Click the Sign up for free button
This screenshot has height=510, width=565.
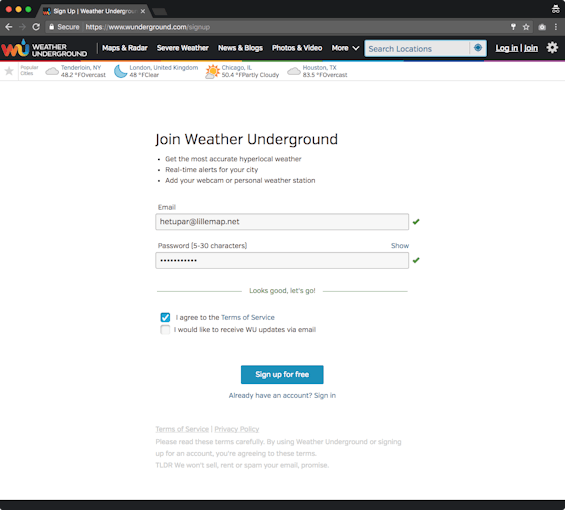click(282, 374)
